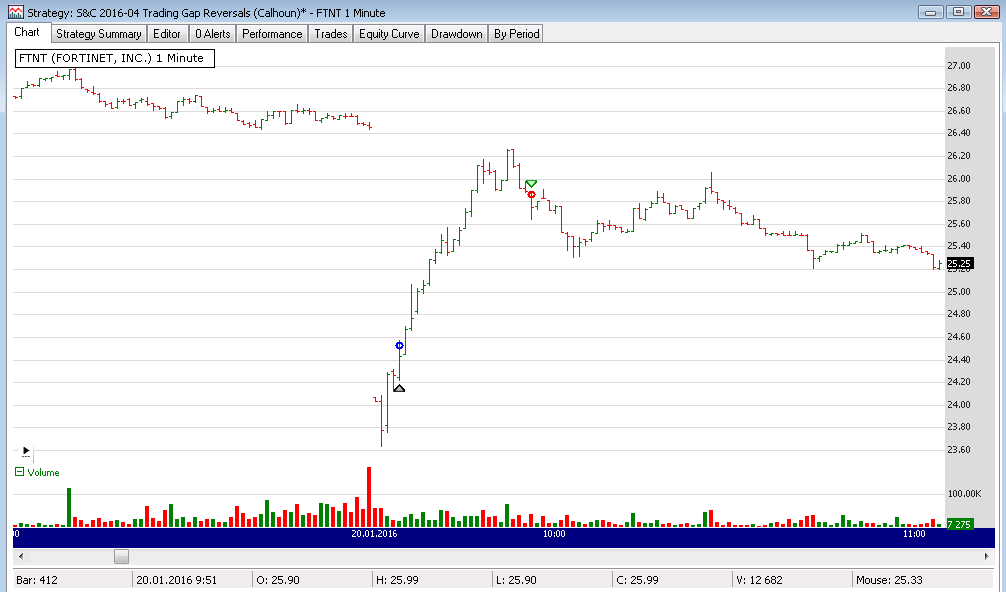
Task: Open the 0 Alerts tab
Action: click(212, 34)
